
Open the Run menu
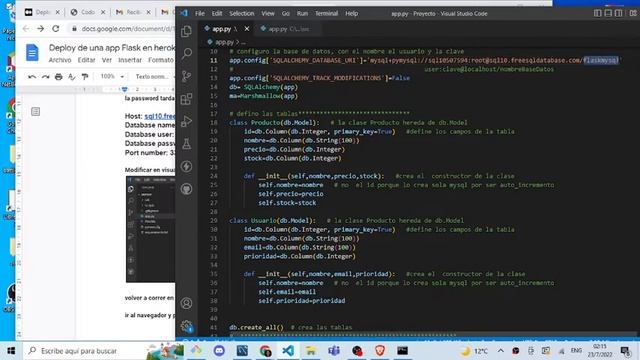(302, 13)
